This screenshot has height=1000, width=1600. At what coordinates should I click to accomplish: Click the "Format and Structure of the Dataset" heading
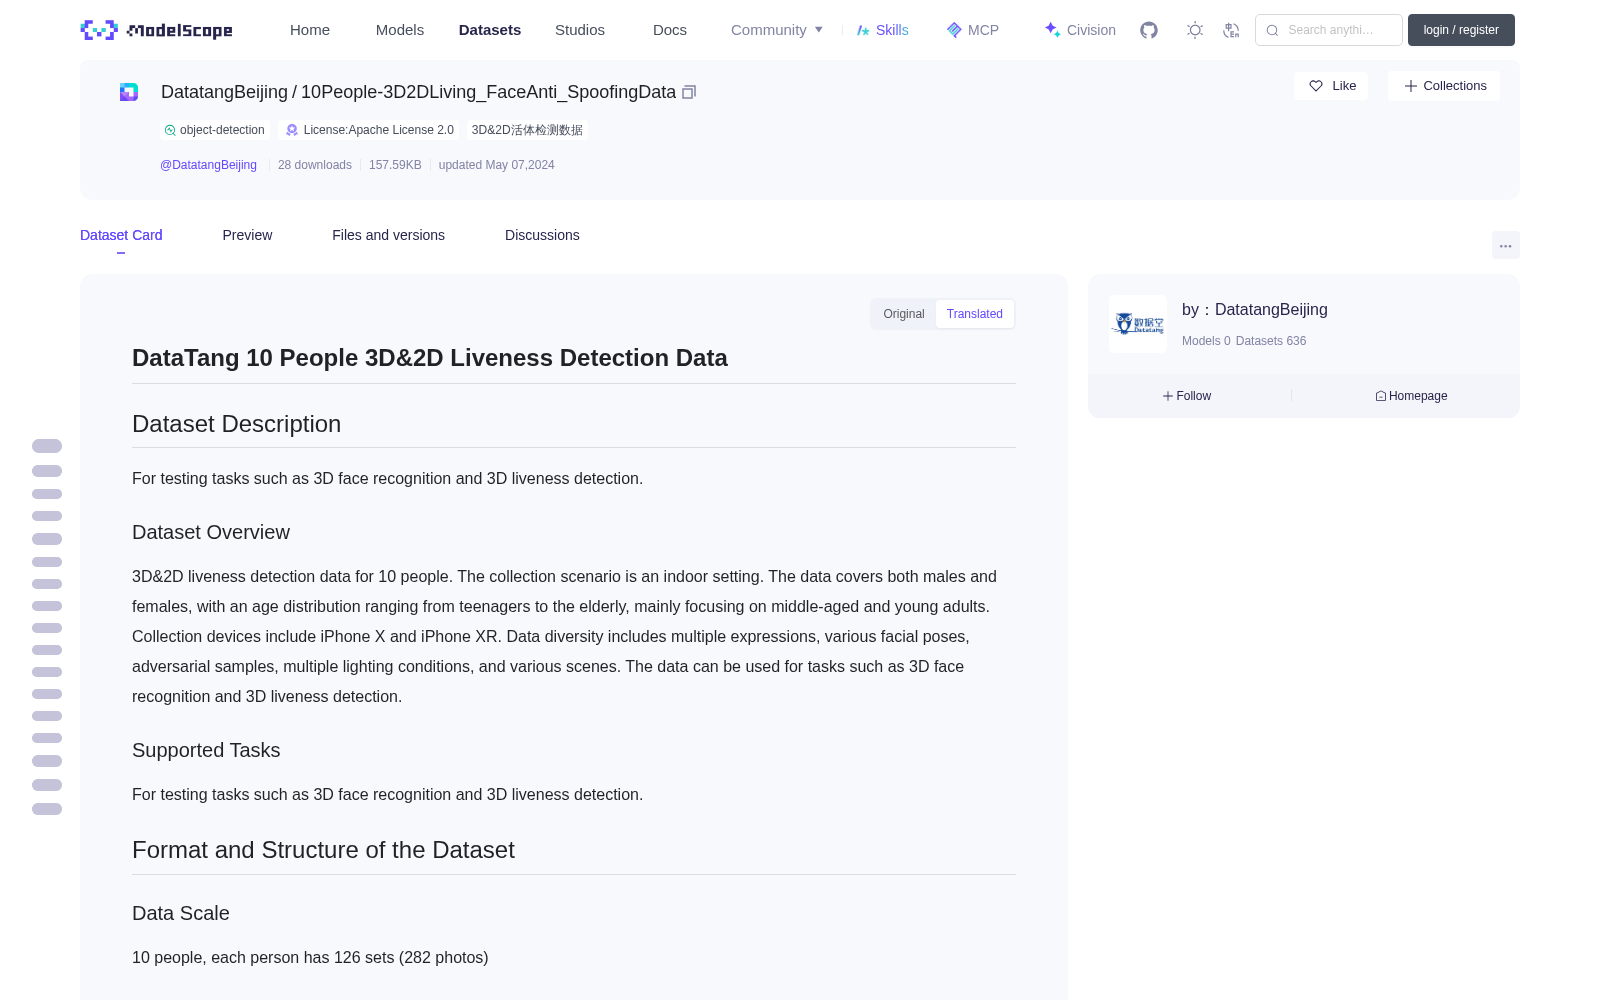323,850
